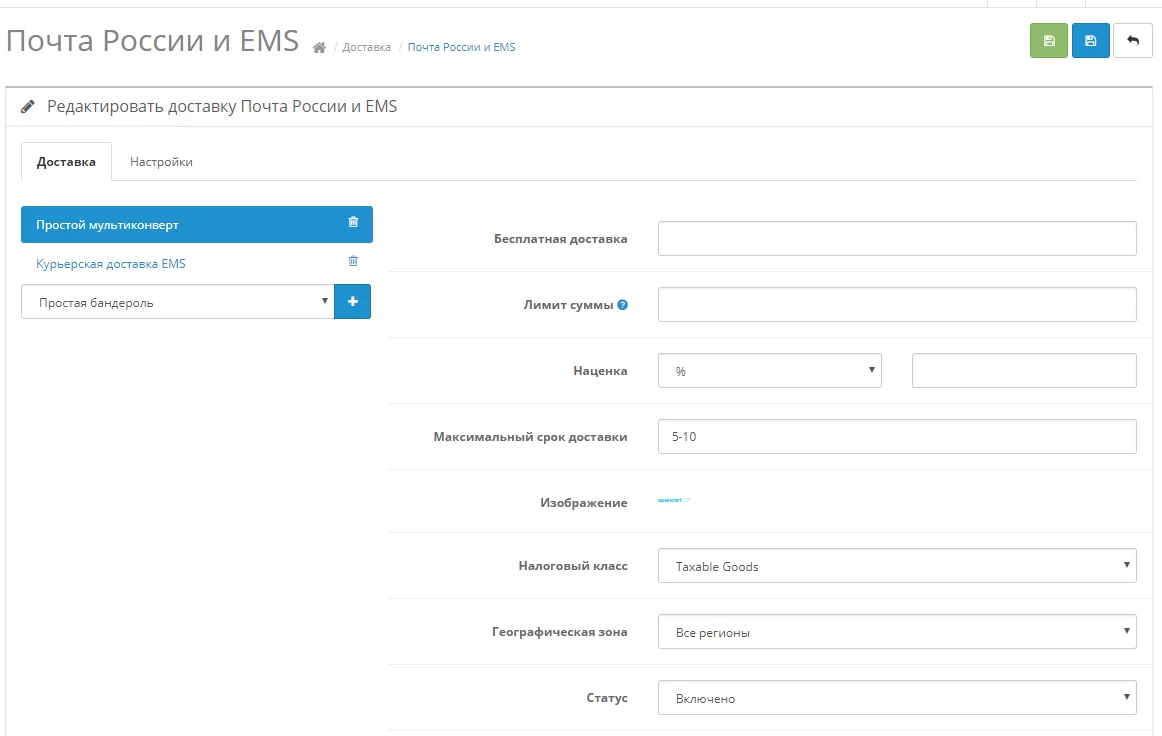
Task: Click the Максимальный срок доставки label
Action: 531,437
